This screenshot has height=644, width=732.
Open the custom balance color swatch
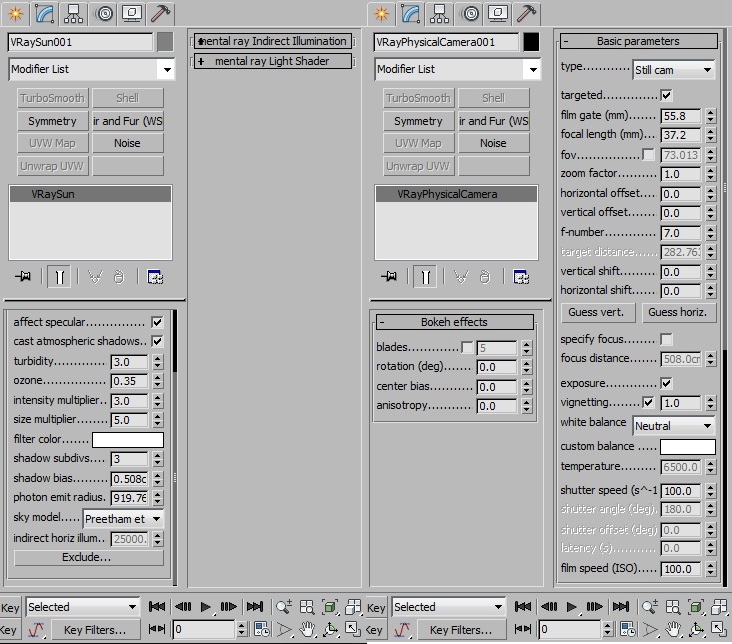688,446
